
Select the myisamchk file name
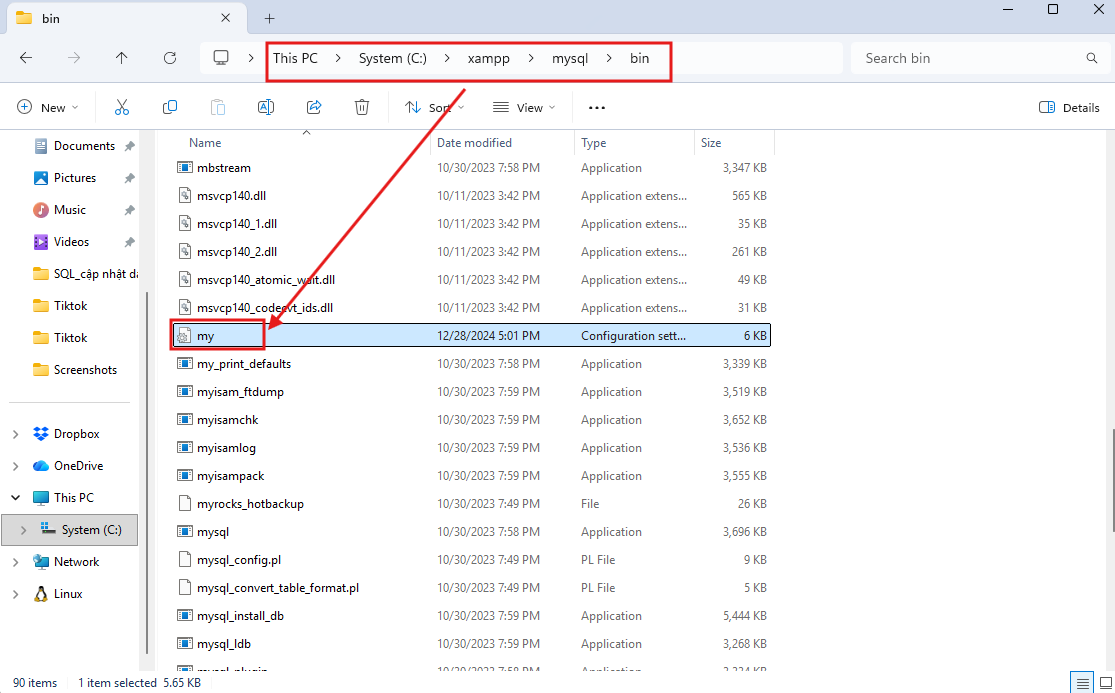[228, 420]
